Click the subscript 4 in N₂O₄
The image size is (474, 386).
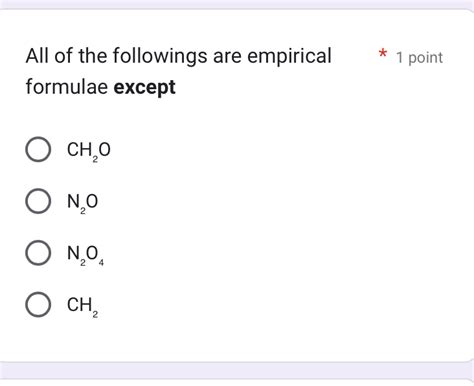(101, 263)
